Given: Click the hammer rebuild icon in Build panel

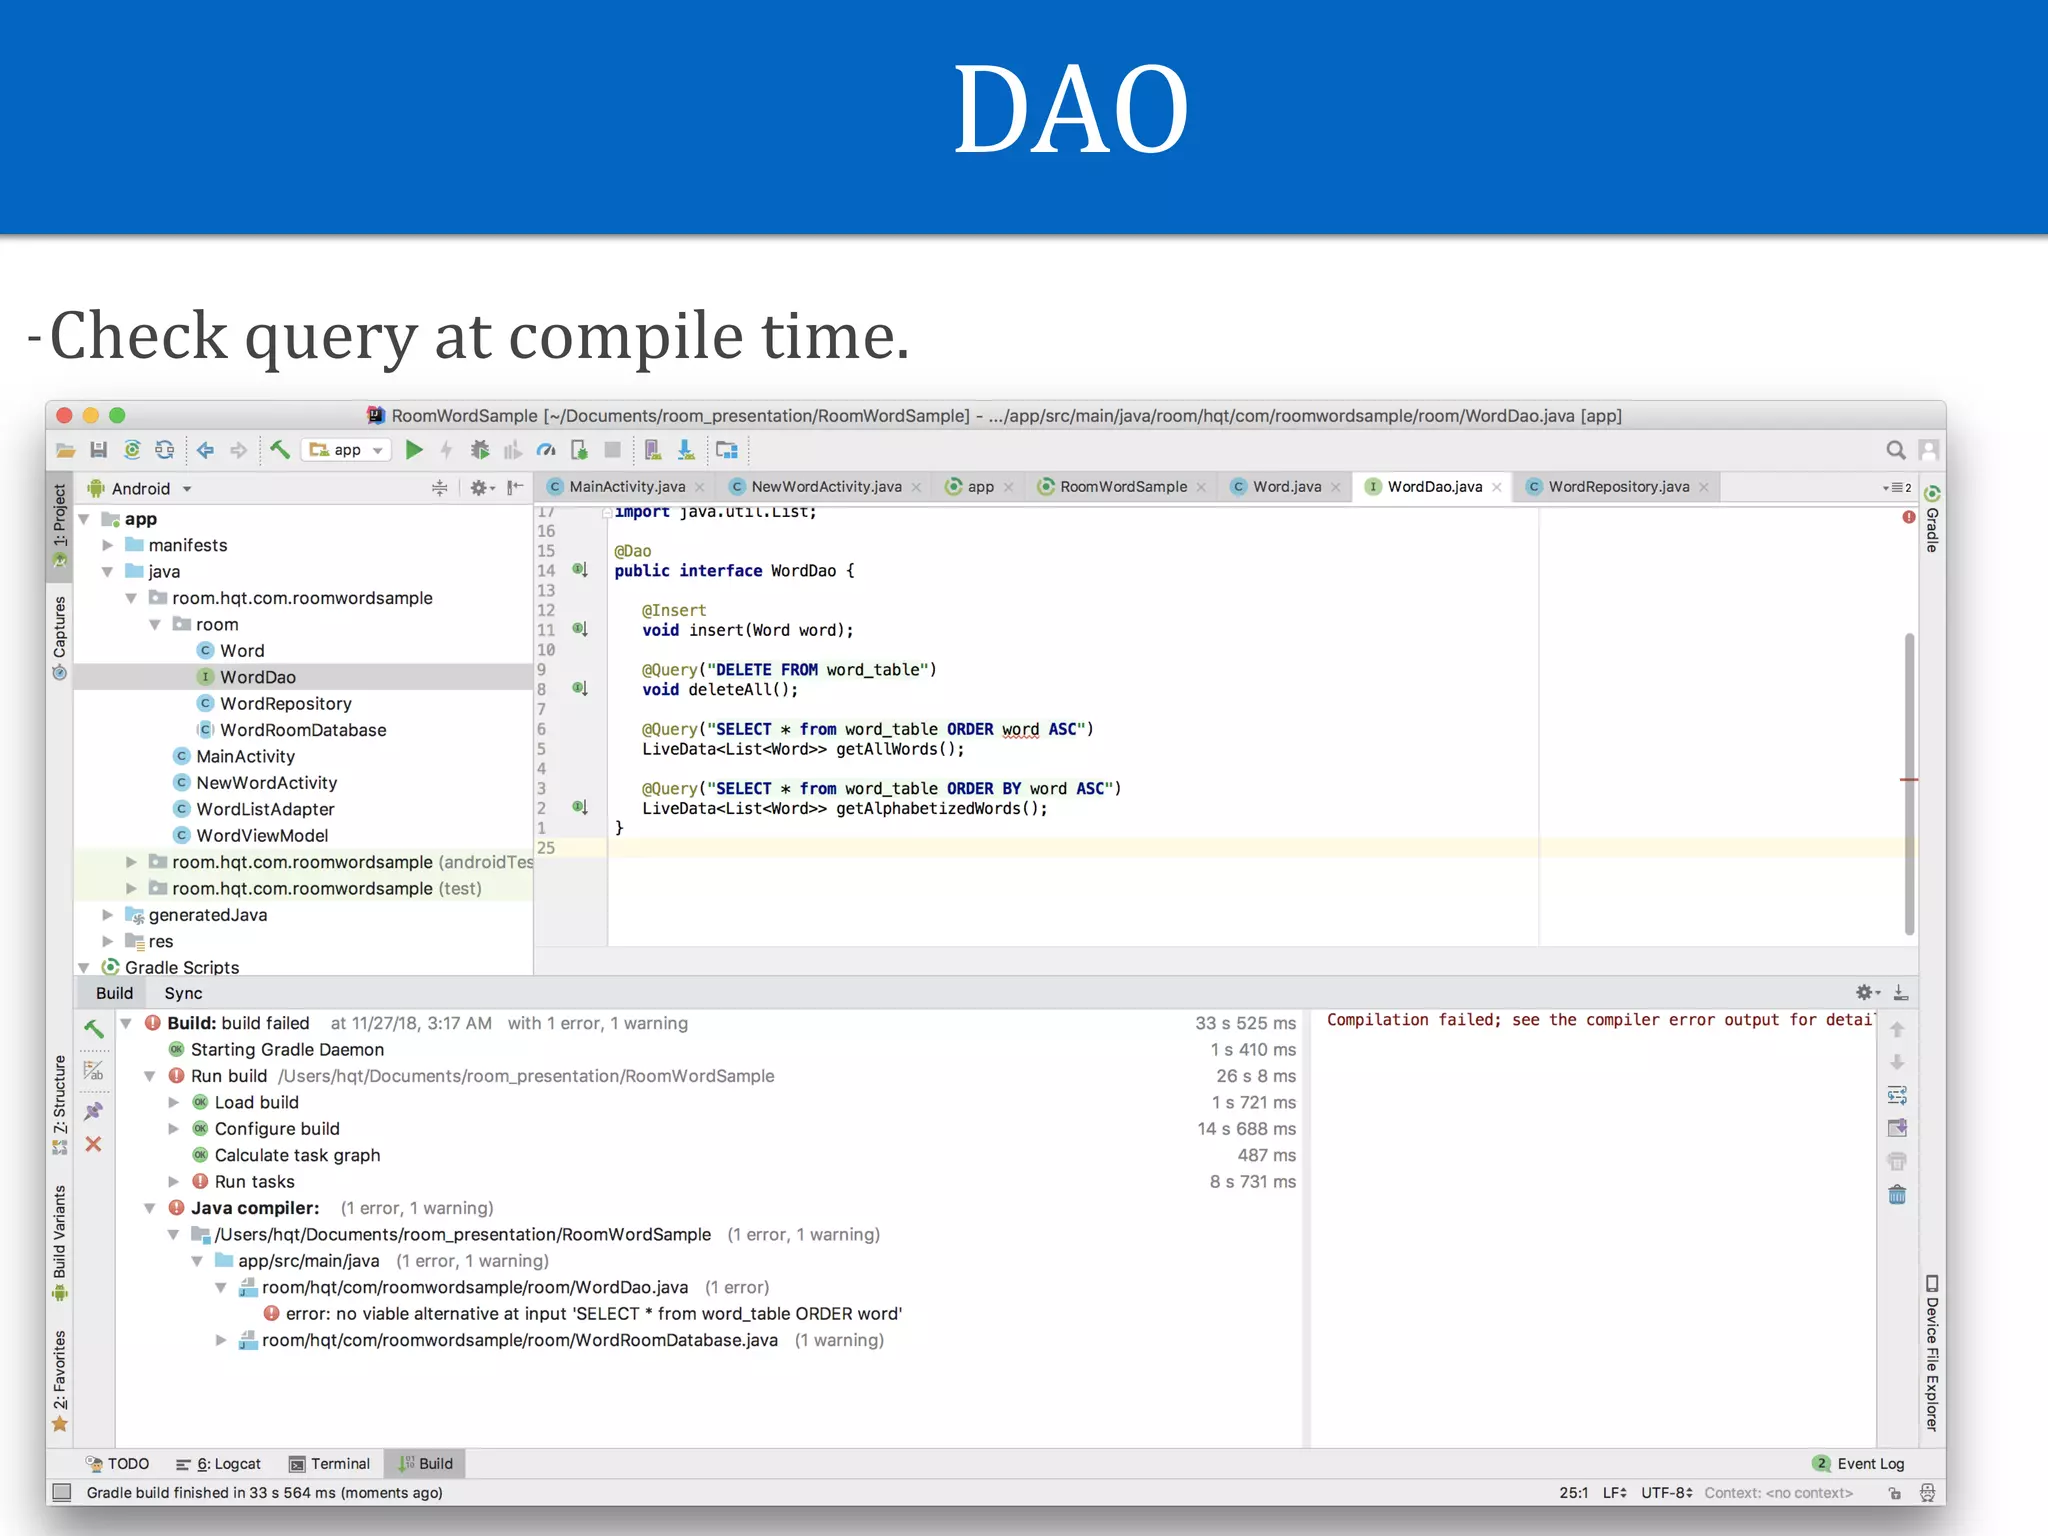Looking at the screenshot, I should coord(94,1028).
